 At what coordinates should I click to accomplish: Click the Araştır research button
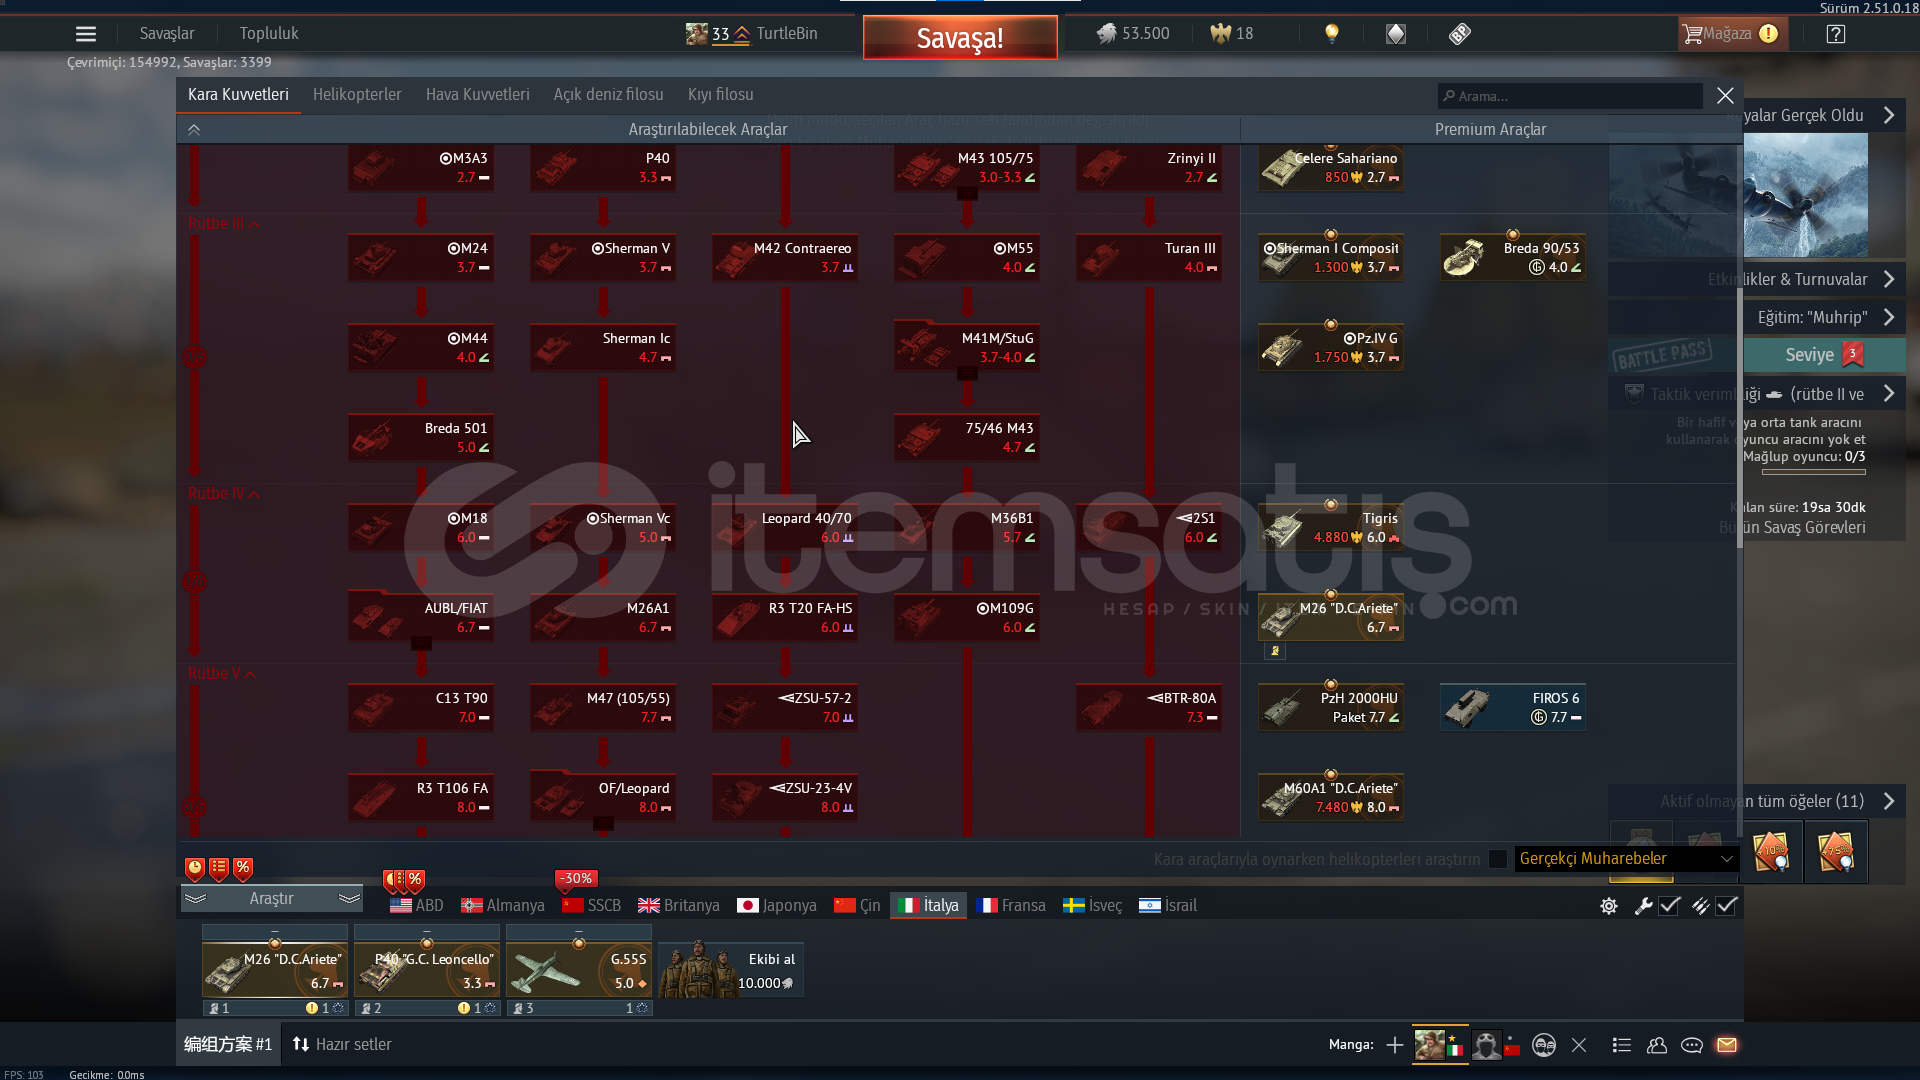[x=271, y=899]
